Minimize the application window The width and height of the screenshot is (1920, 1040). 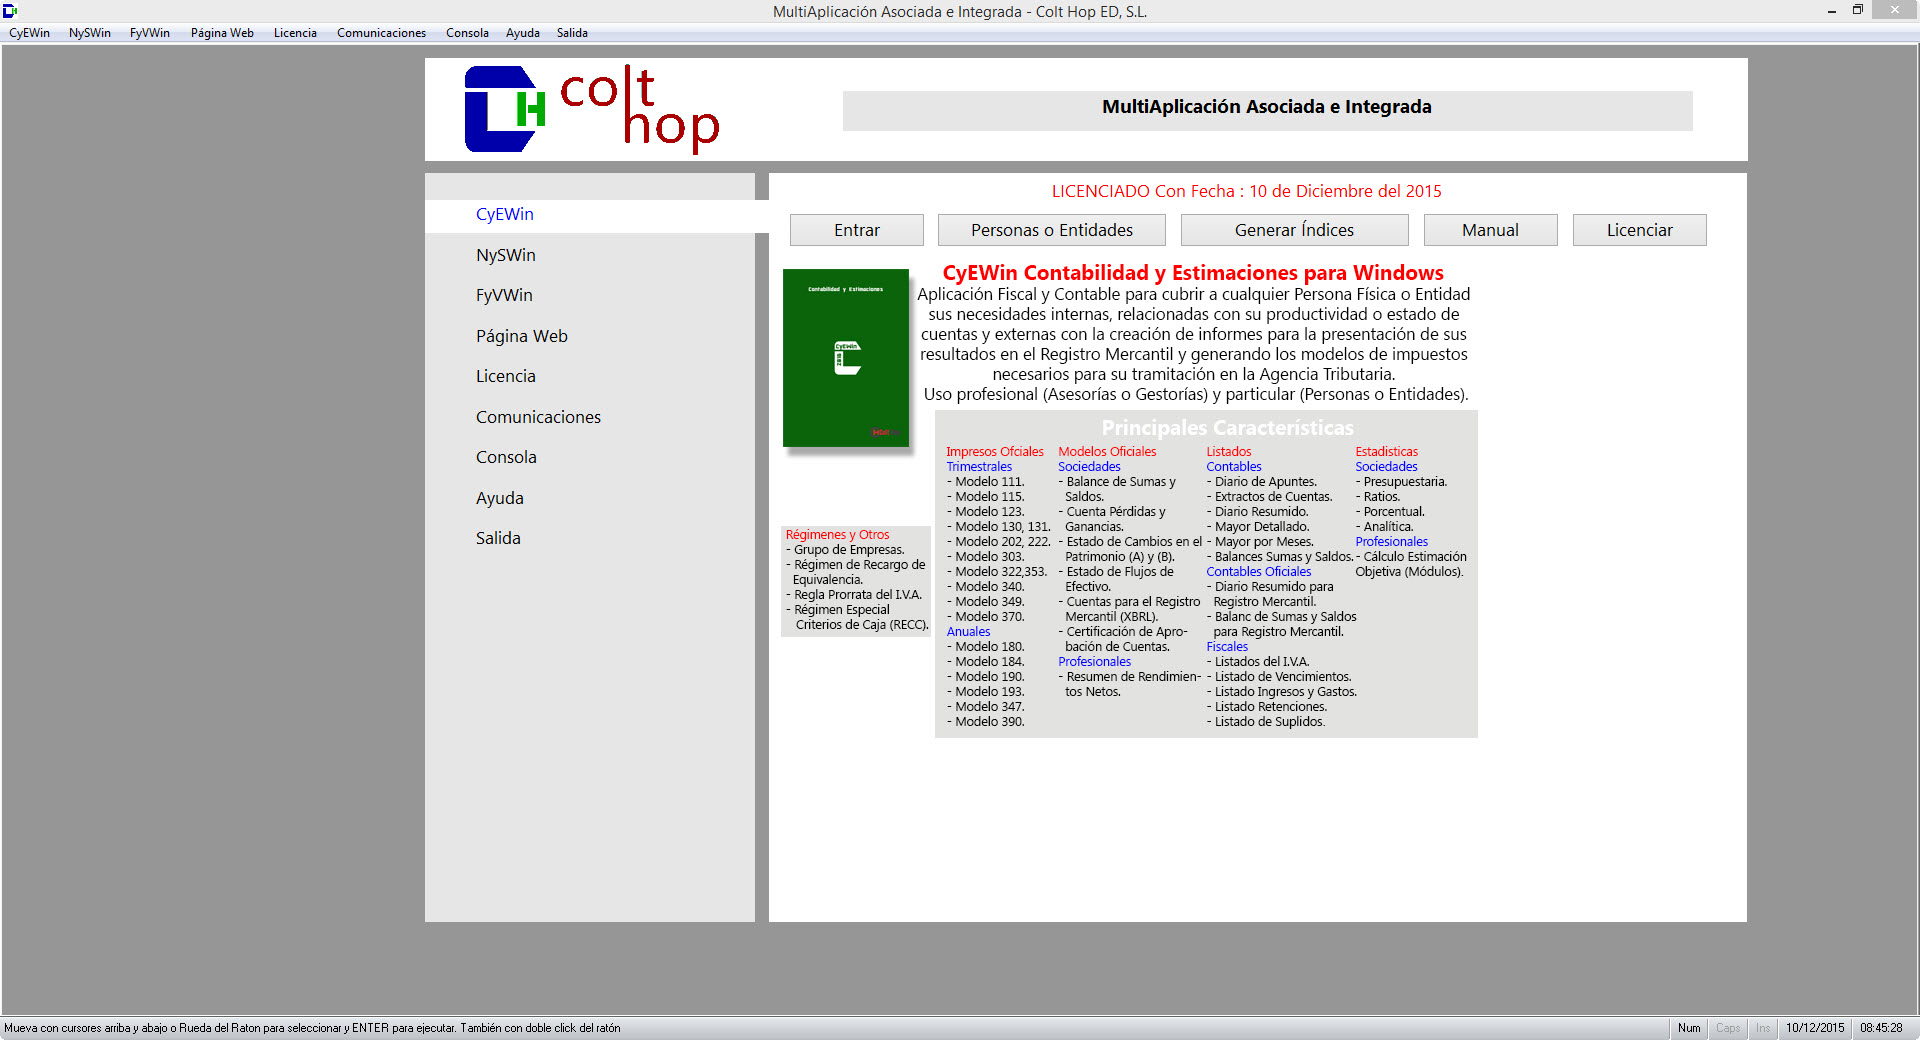pyautogui.click(x=1832, y=10)
